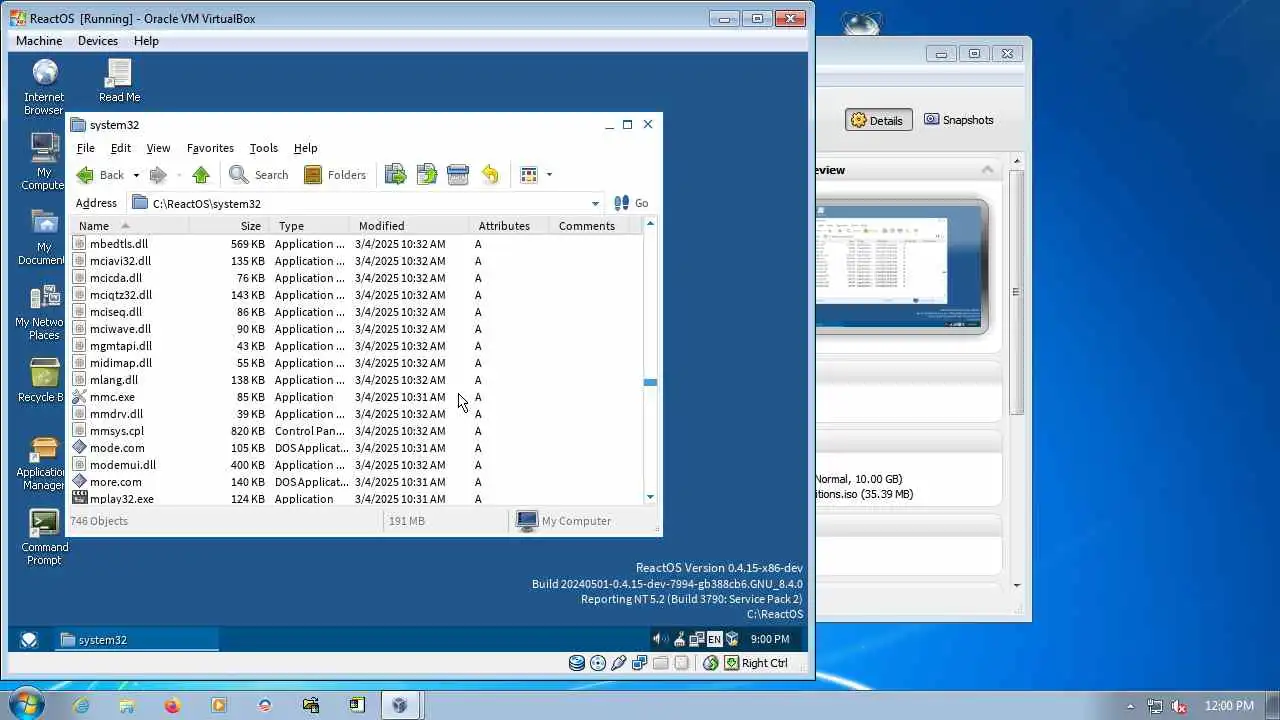Image resolution: width=1280 pixels, height=720 pixels.
Task: Open Applications Manager desktop icon
Action: tap(44, 463)
